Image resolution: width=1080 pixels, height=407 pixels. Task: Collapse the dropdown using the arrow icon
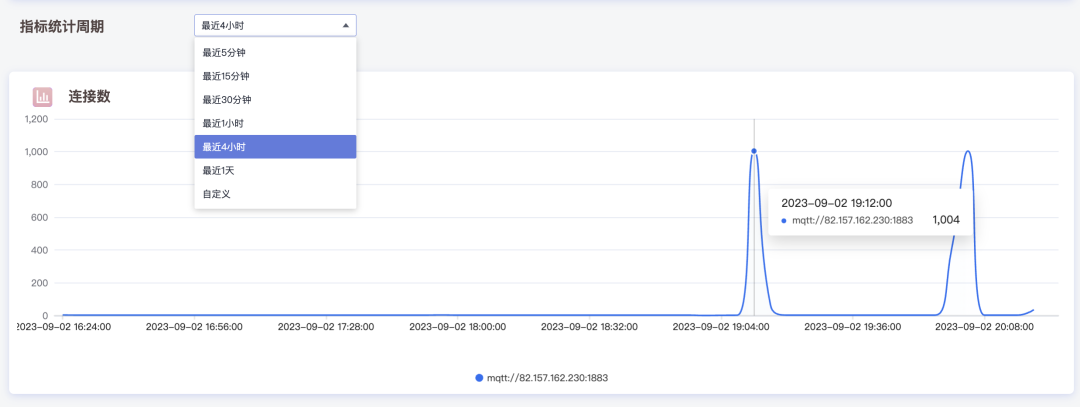click(345, 26)
